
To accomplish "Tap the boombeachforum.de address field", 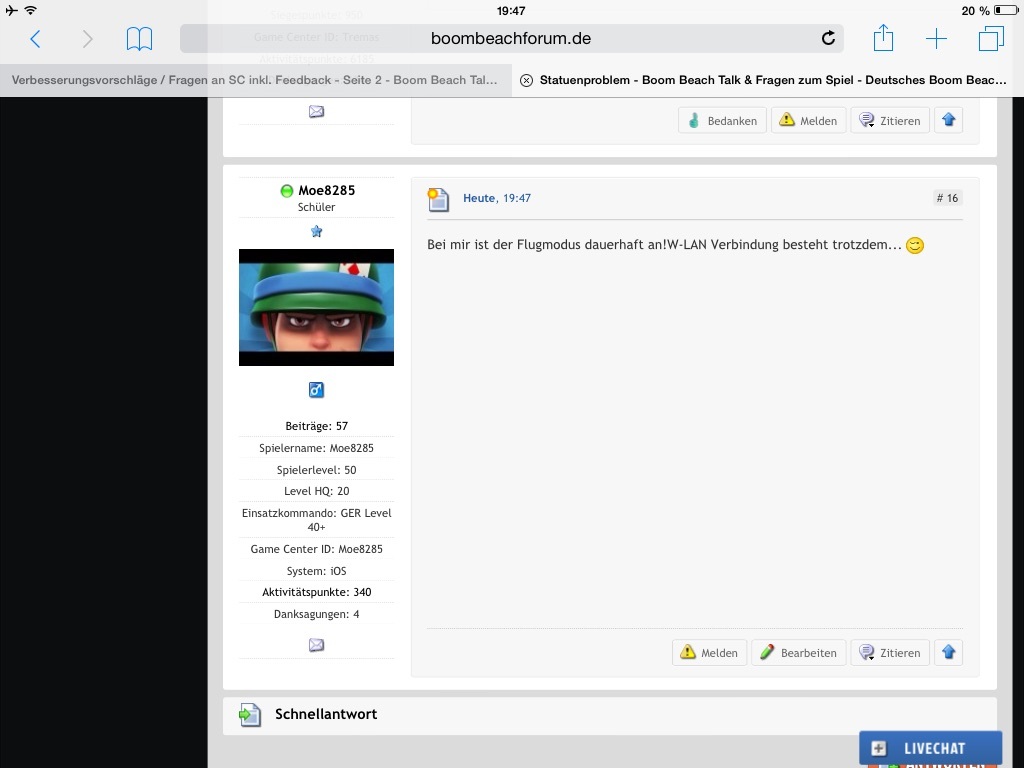I will 510,39.
